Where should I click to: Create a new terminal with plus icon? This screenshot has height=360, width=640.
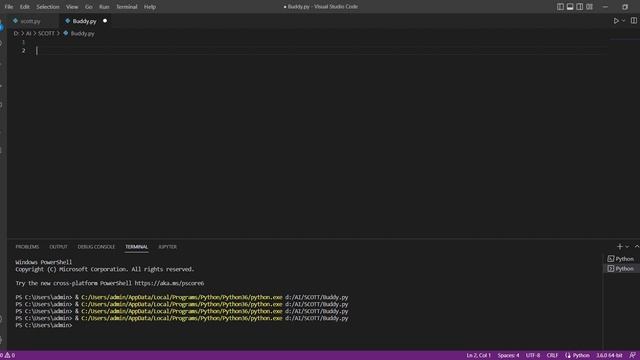pos(620,247)
